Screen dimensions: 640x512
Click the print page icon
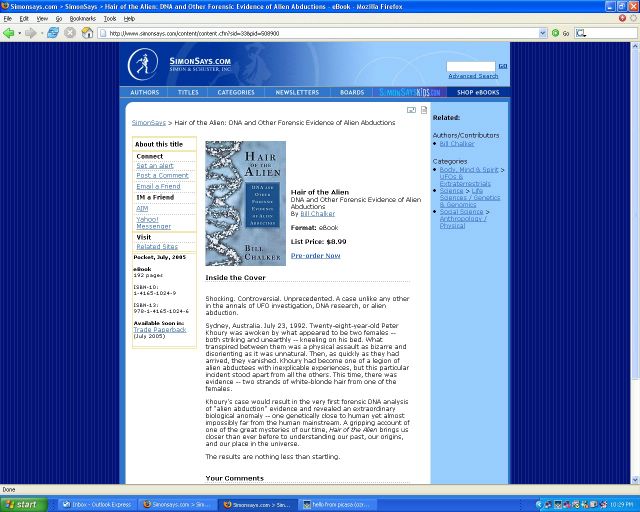coord(424,110)
